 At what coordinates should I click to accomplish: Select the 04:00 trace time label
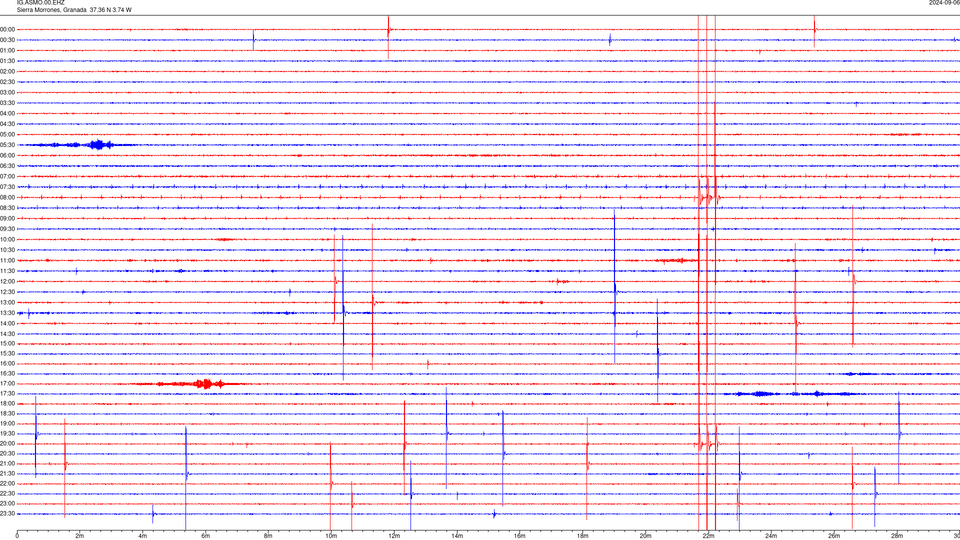point(8,113)
